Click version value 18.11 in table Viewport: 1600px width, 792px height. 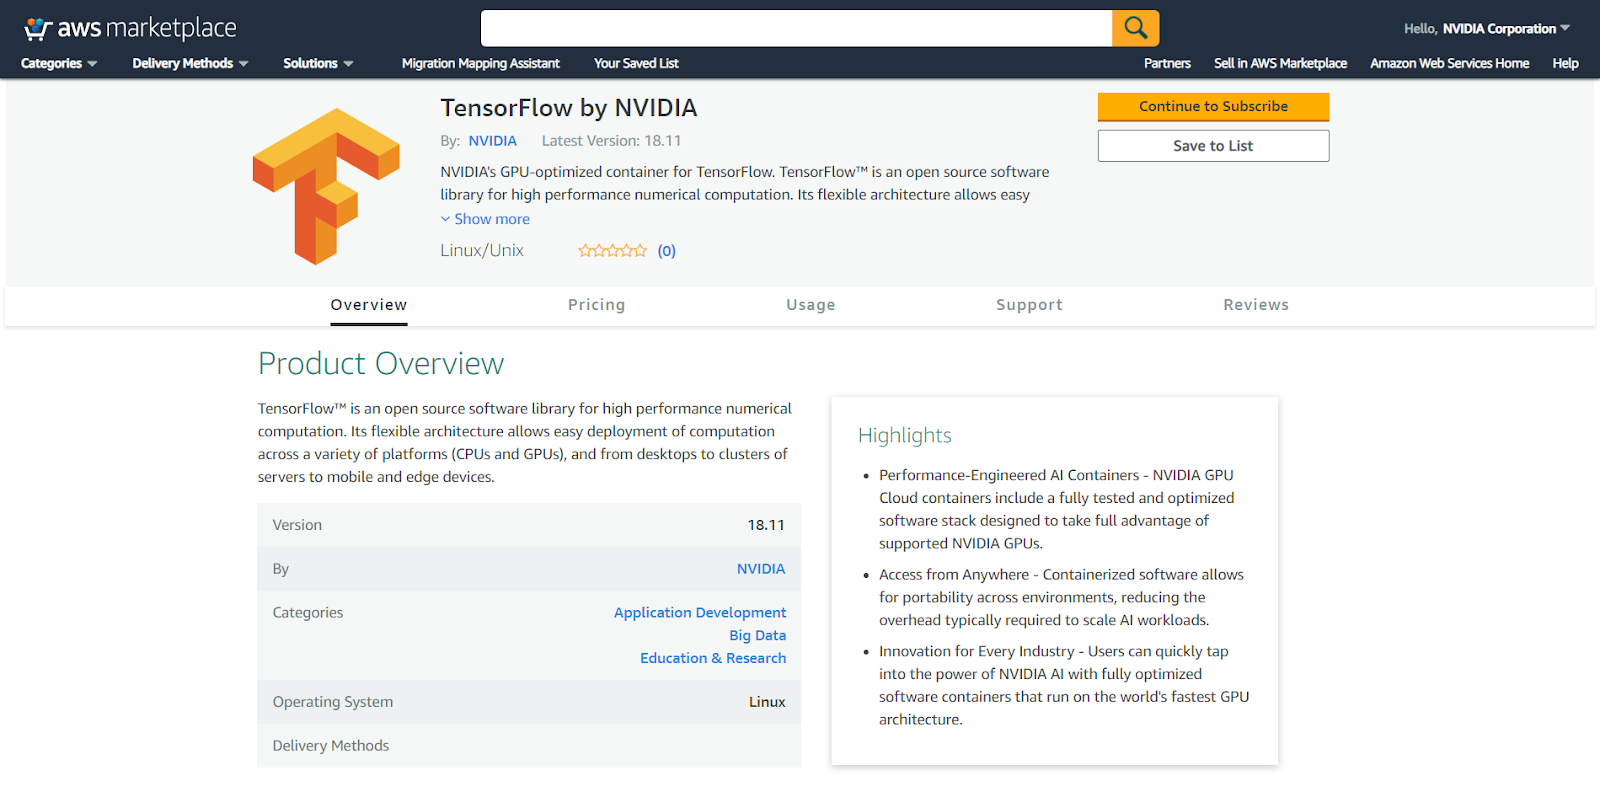(x=766, y=525)
